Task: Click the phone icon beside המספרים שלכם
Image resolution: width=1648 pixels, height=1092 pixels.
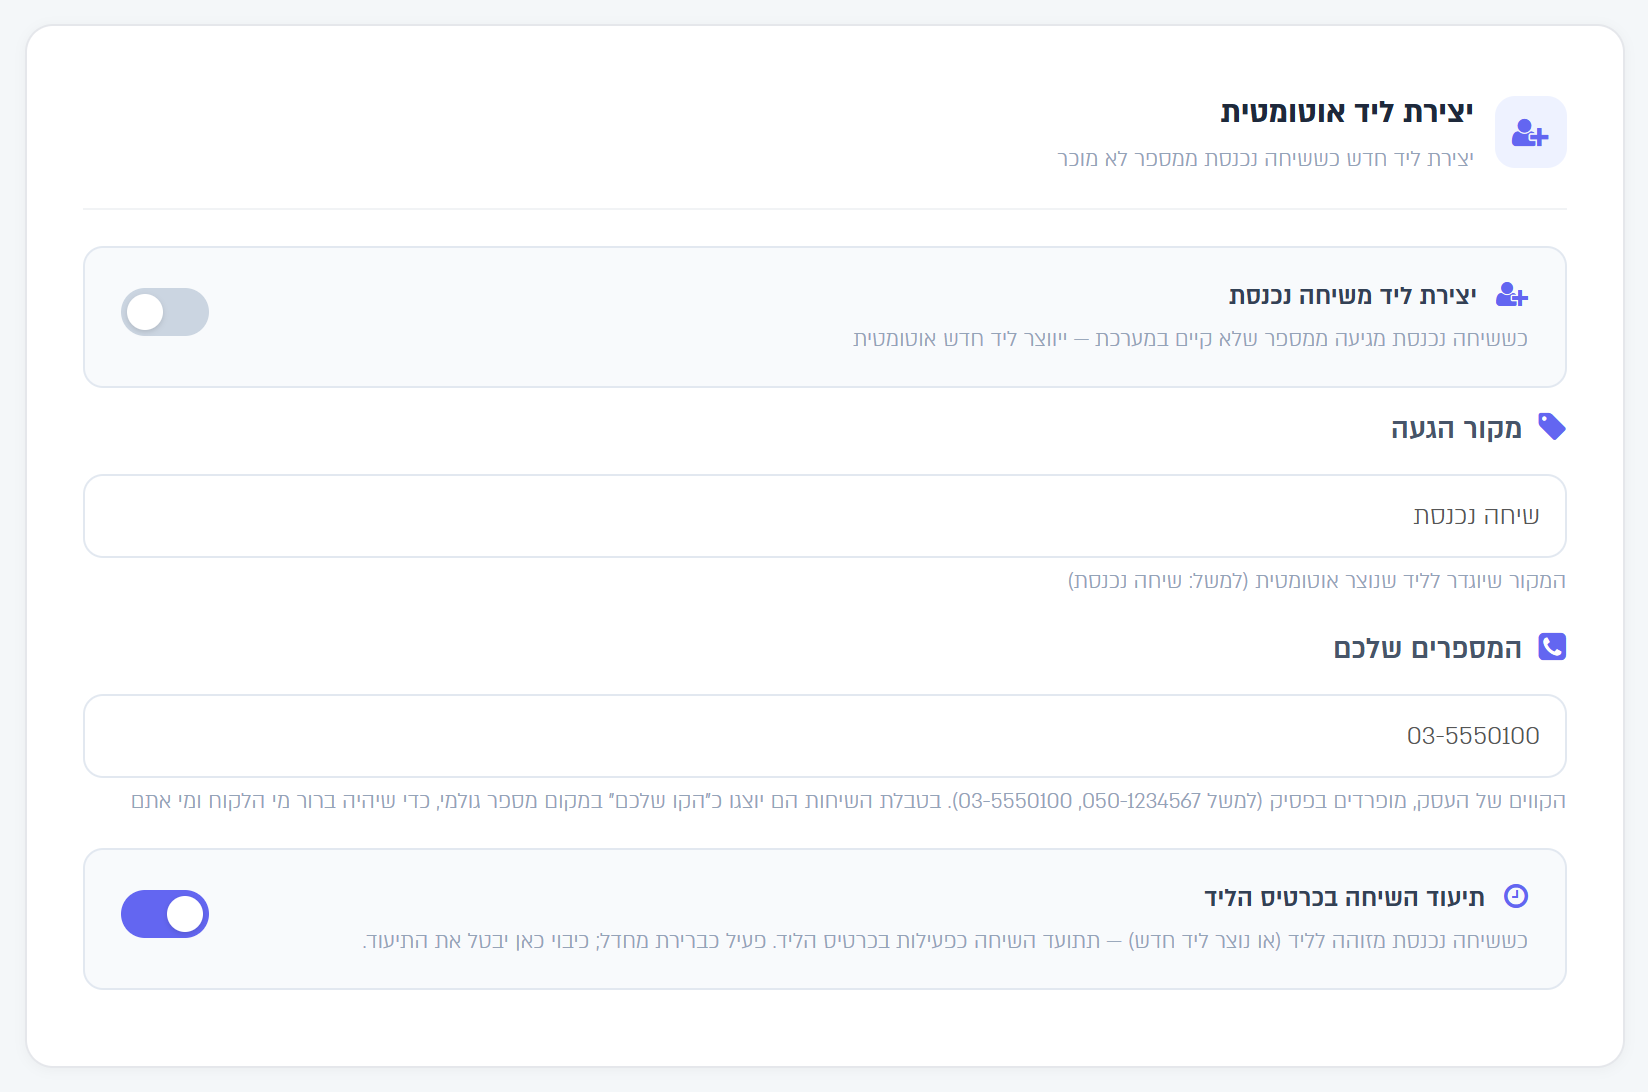Action: tap(1552, 647)
